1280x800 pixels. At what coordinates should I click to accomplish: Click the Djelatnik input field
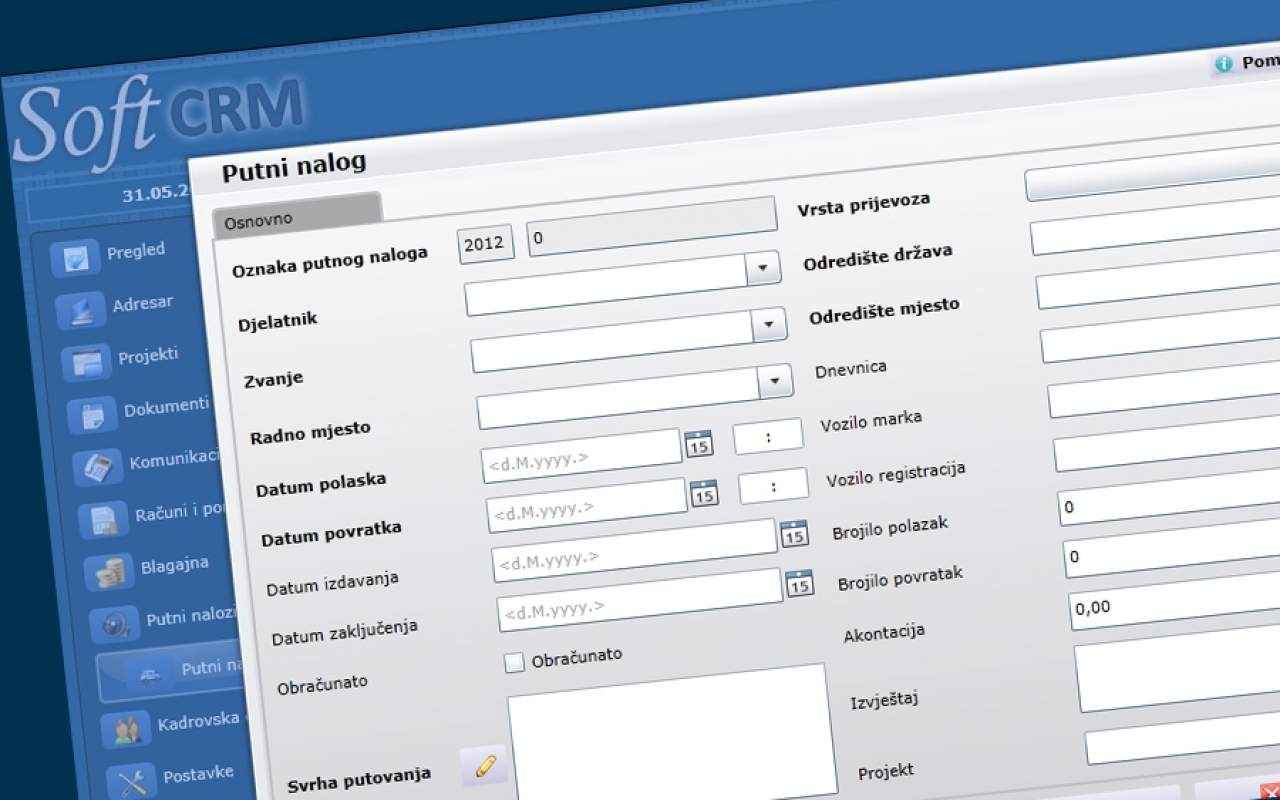pos(605,285)
